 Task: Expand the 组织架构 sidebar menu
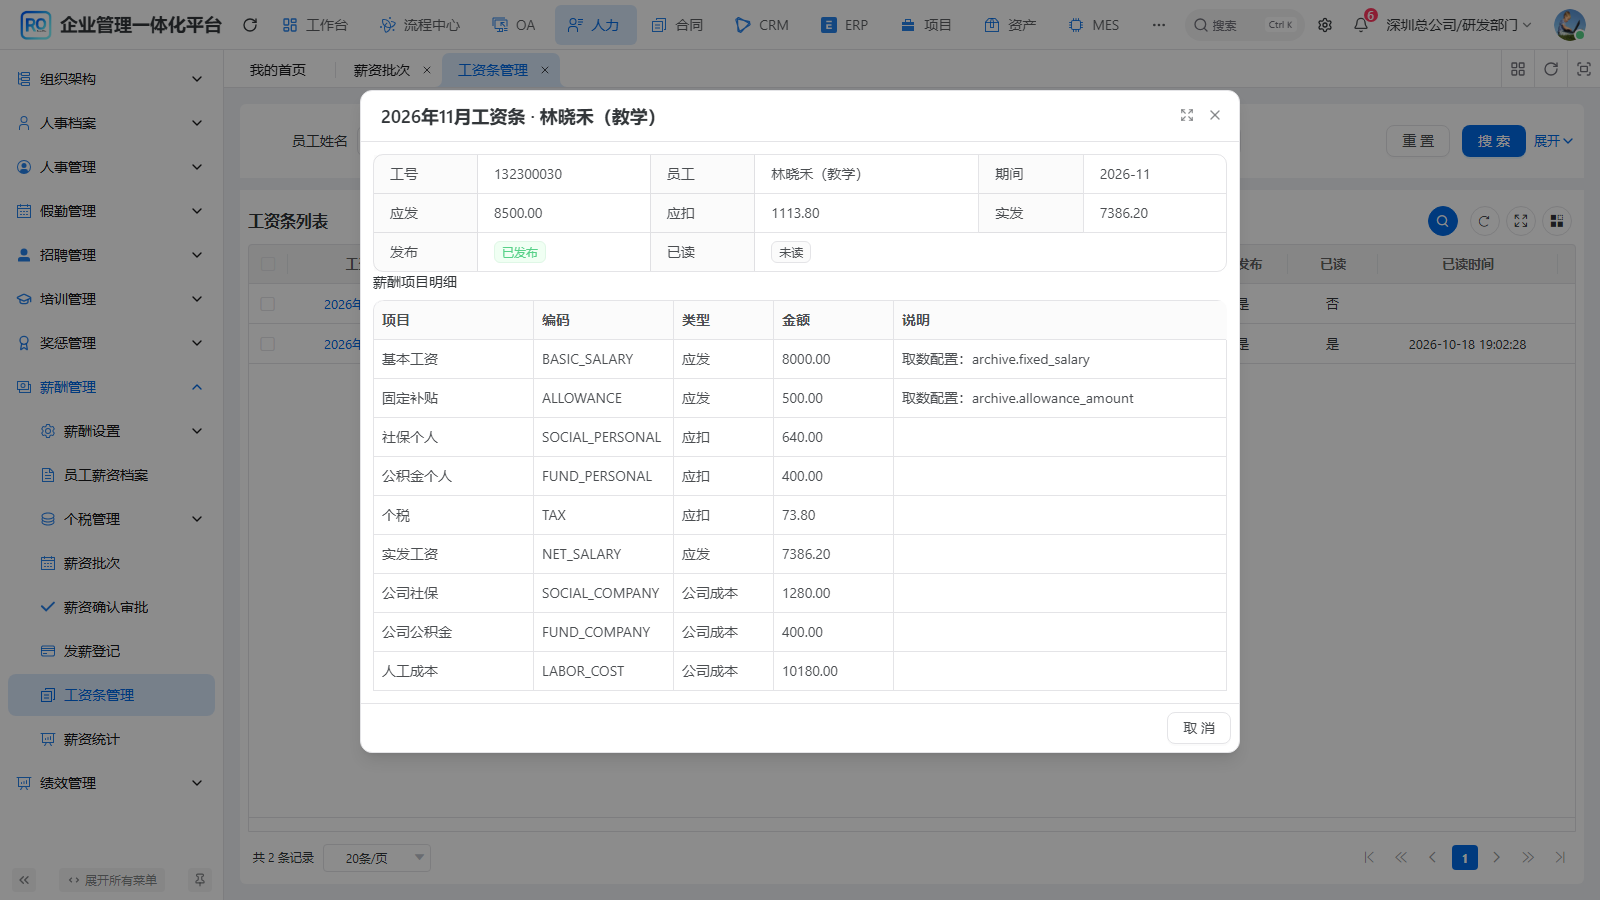111,79
